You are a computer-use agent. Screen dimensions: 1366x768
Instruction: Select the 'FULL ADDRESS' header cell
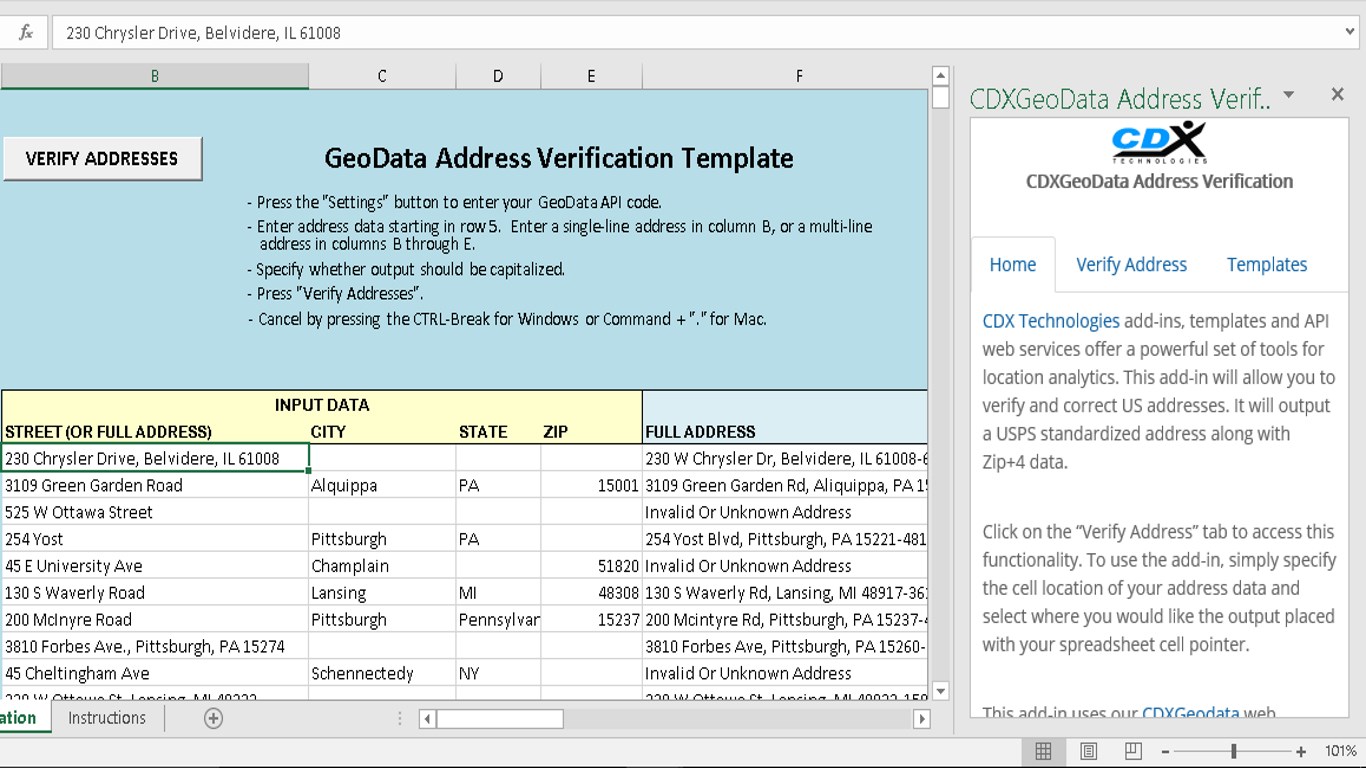point(785,432)
